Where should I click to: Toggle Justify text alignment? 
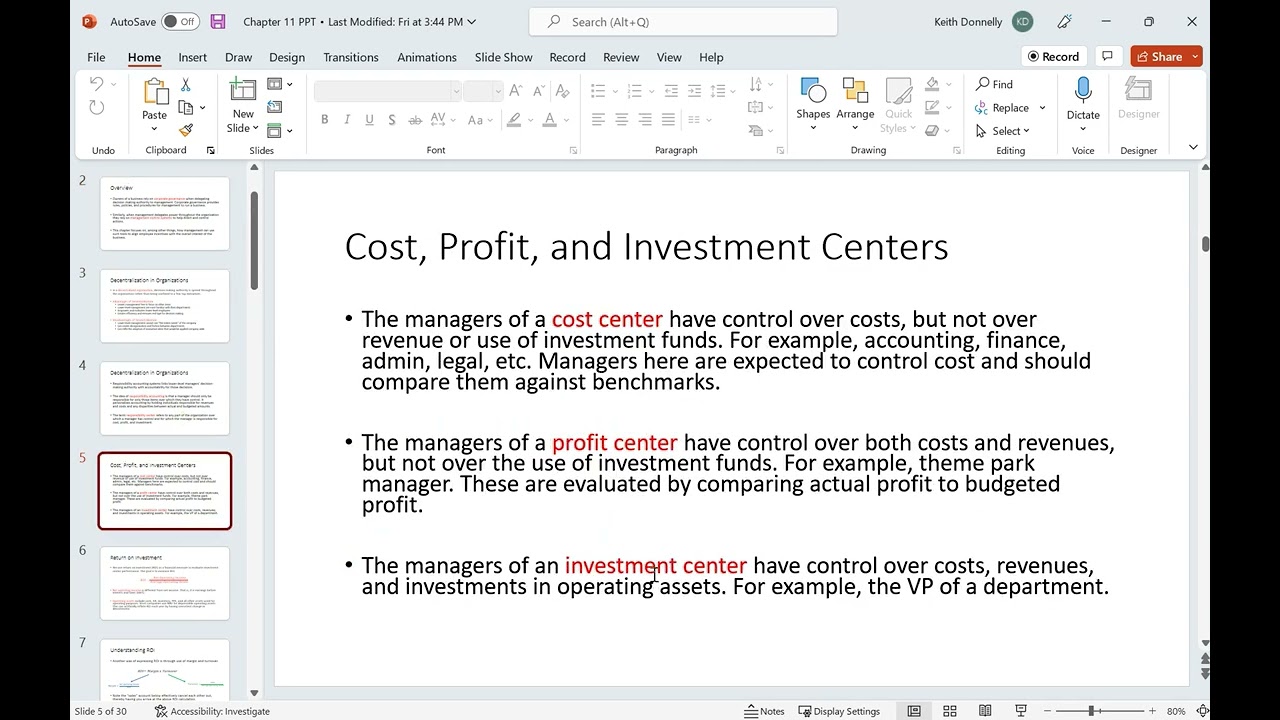point(668,120)
